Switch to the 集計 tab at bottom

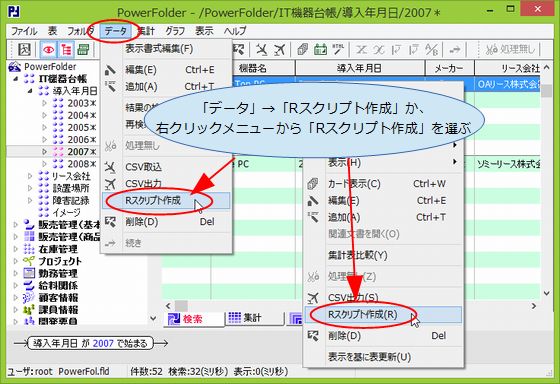click(x=254, y=318)
